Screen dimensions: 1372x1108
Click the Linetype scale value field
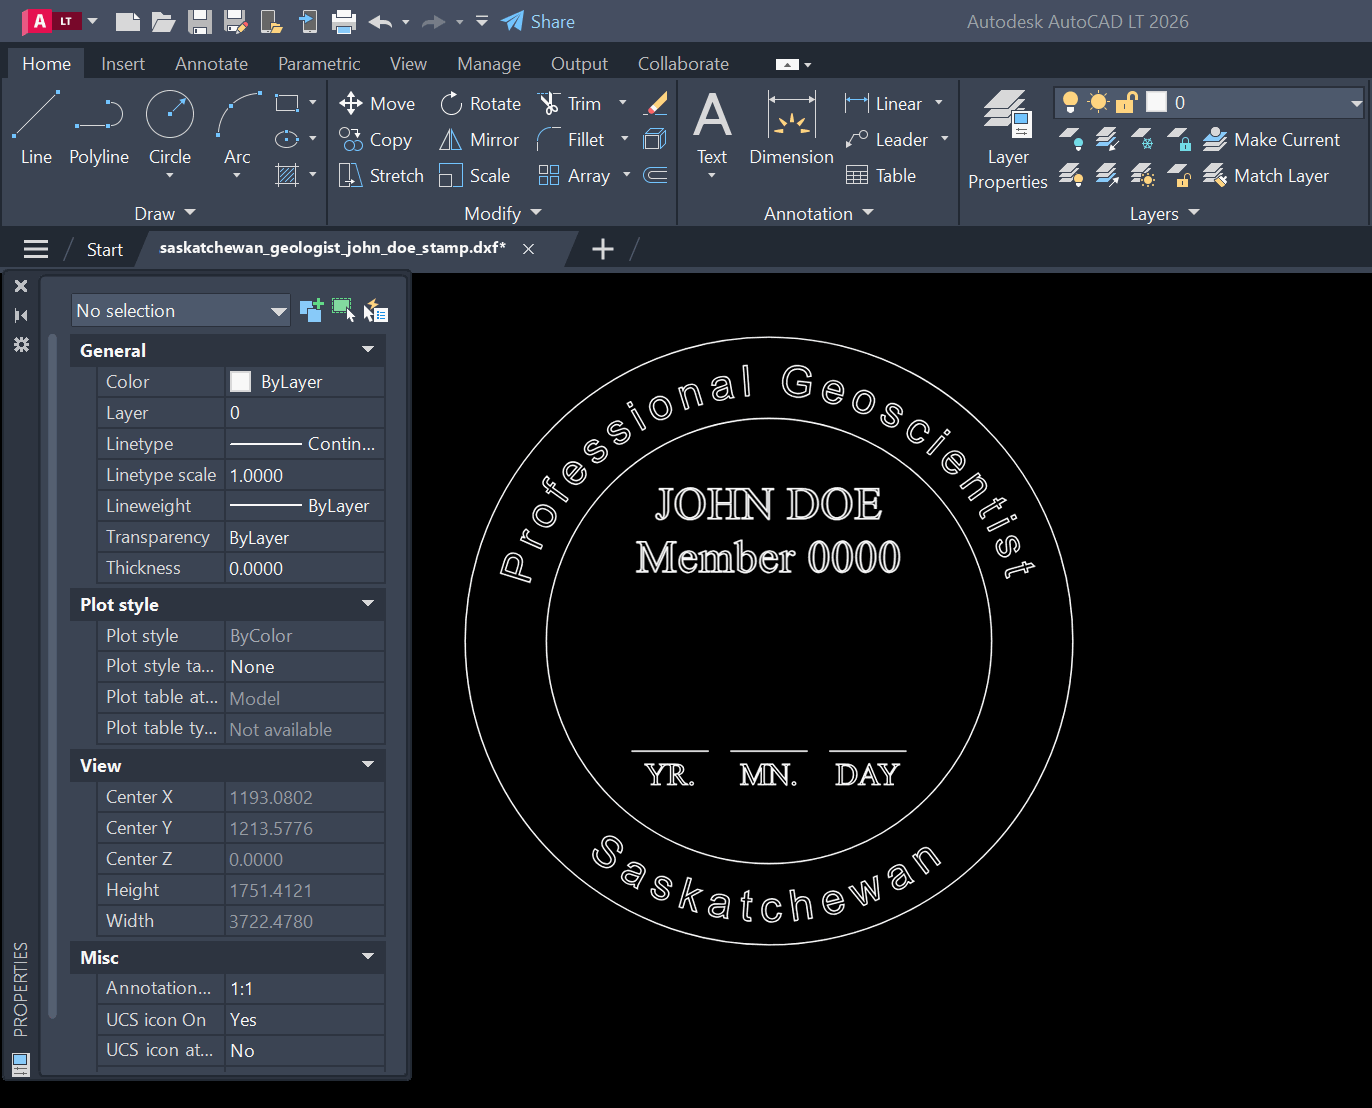305,475
